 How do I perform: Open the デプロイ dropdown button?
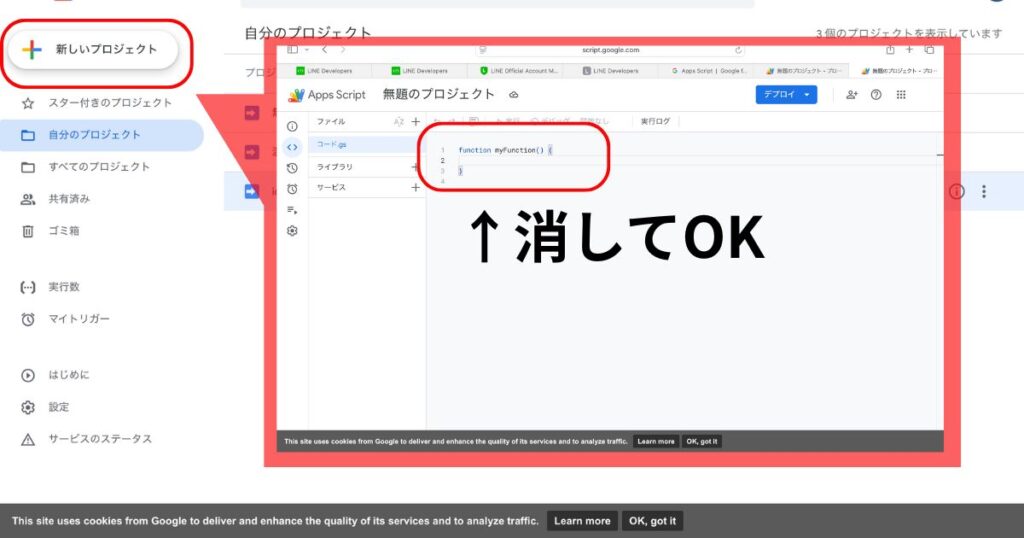click(x=786, y=95)
